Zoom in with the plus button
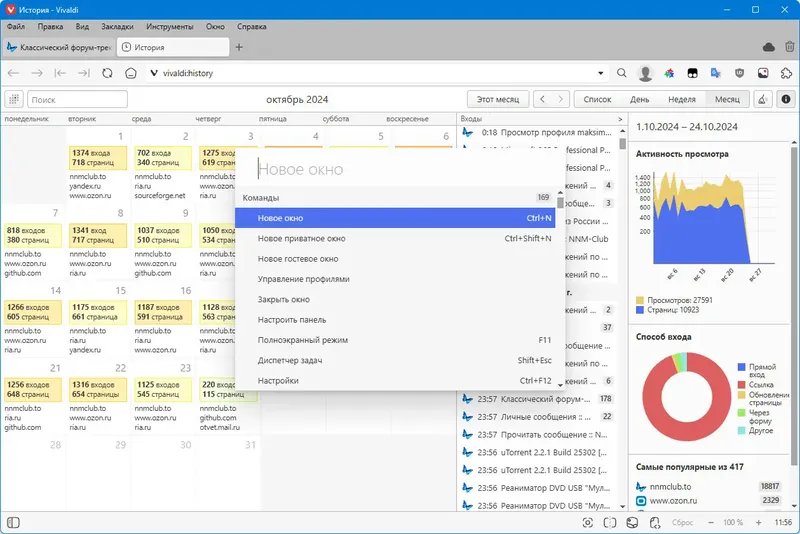The height and width of the screenshot is (534, 800). pos(759,522)
